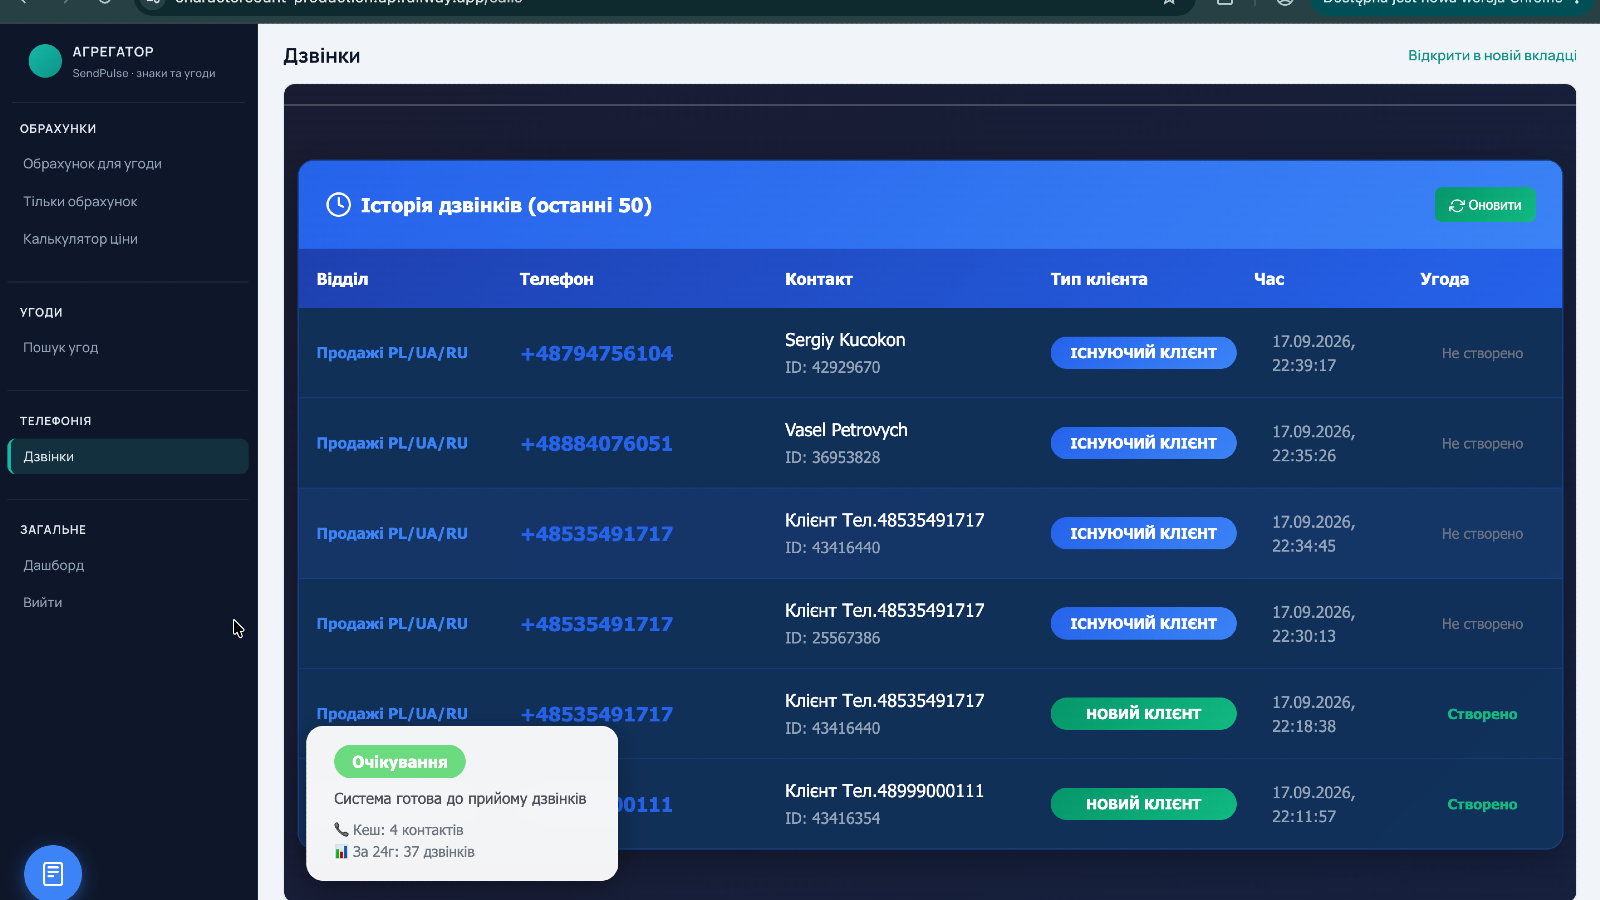Click Новий клієнт badge in 22:11:57 row
Image resolution: width=1600 pixels, height=900 pixels.
(1143, 804)
